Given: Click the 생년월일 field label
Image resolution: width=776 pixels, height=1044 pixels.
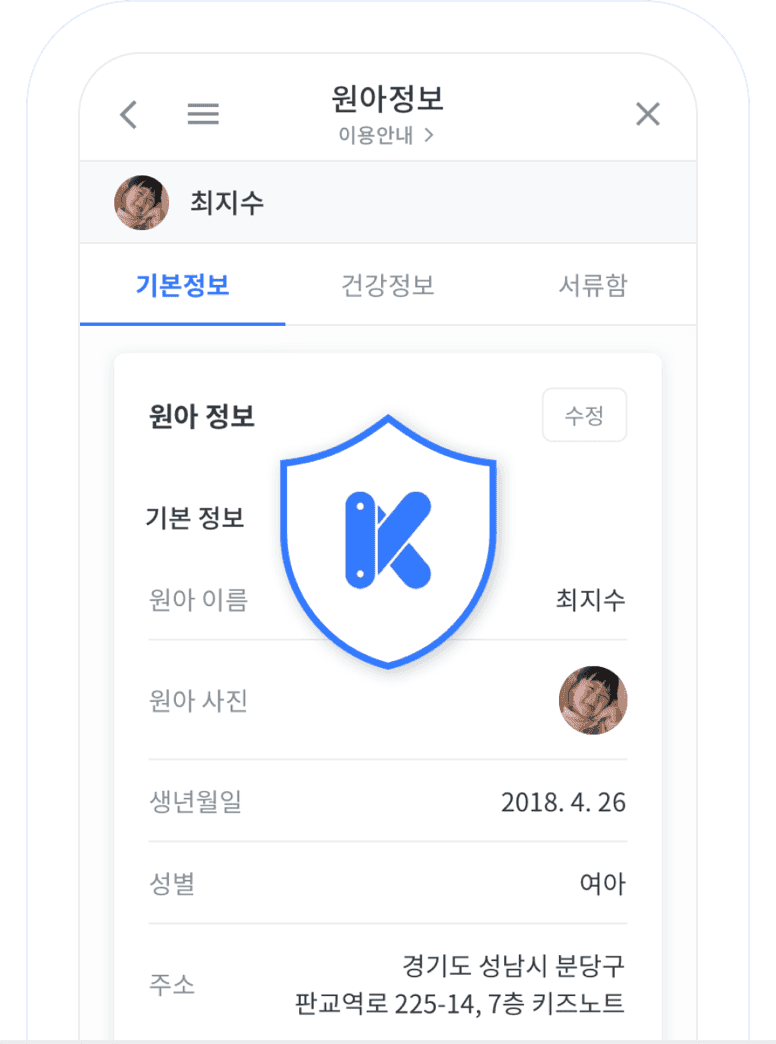Looking at the screenshot, I should pos(194,802).
